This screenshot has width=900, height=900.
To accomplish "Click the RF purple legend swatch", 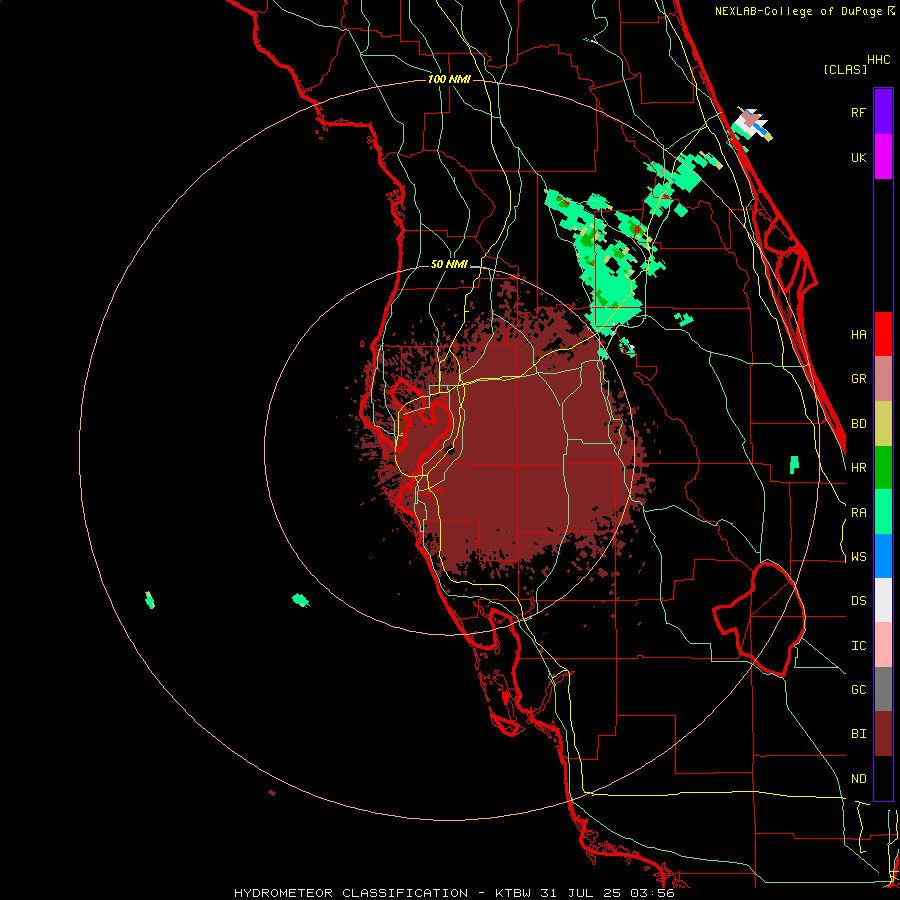I will click(883, 112).
